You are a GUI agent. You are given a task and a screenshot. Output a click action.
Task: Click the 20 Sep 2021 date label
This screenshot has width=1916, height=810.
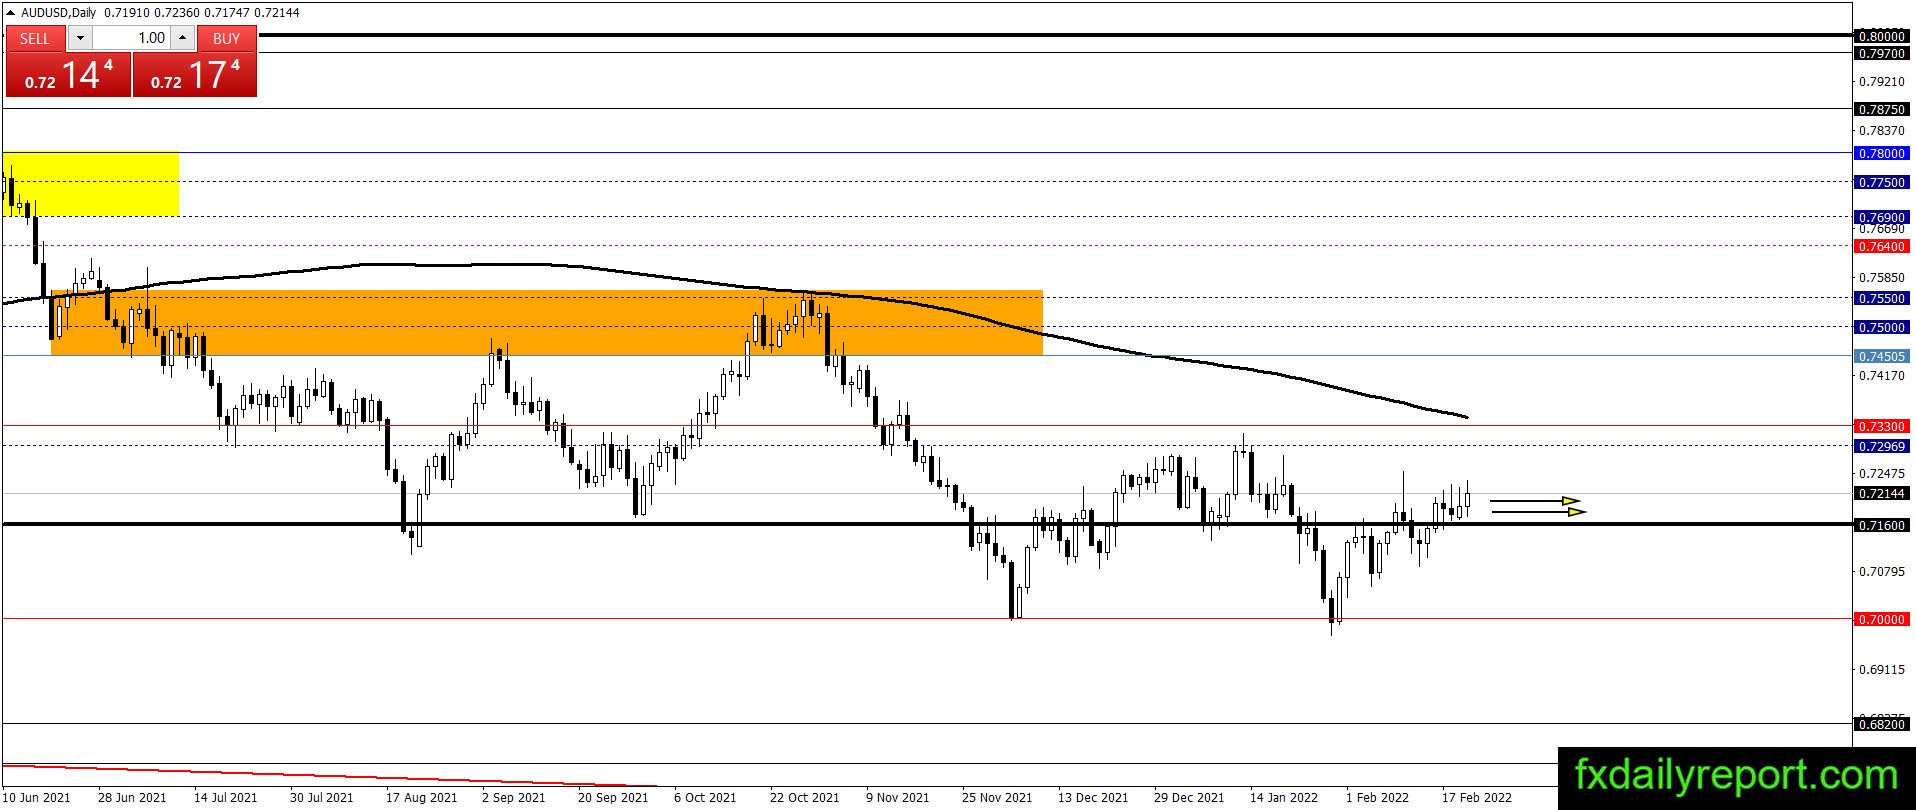613,798
